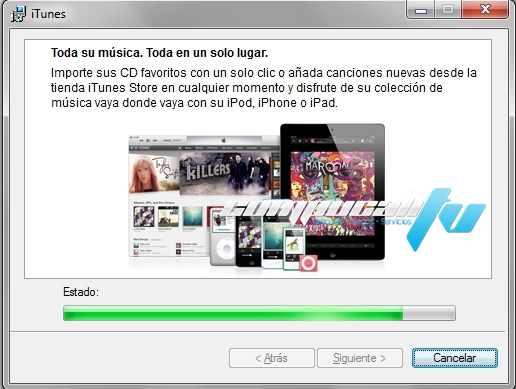
Task: Close the iTunes installer window
Action: [x=485, y=9]
